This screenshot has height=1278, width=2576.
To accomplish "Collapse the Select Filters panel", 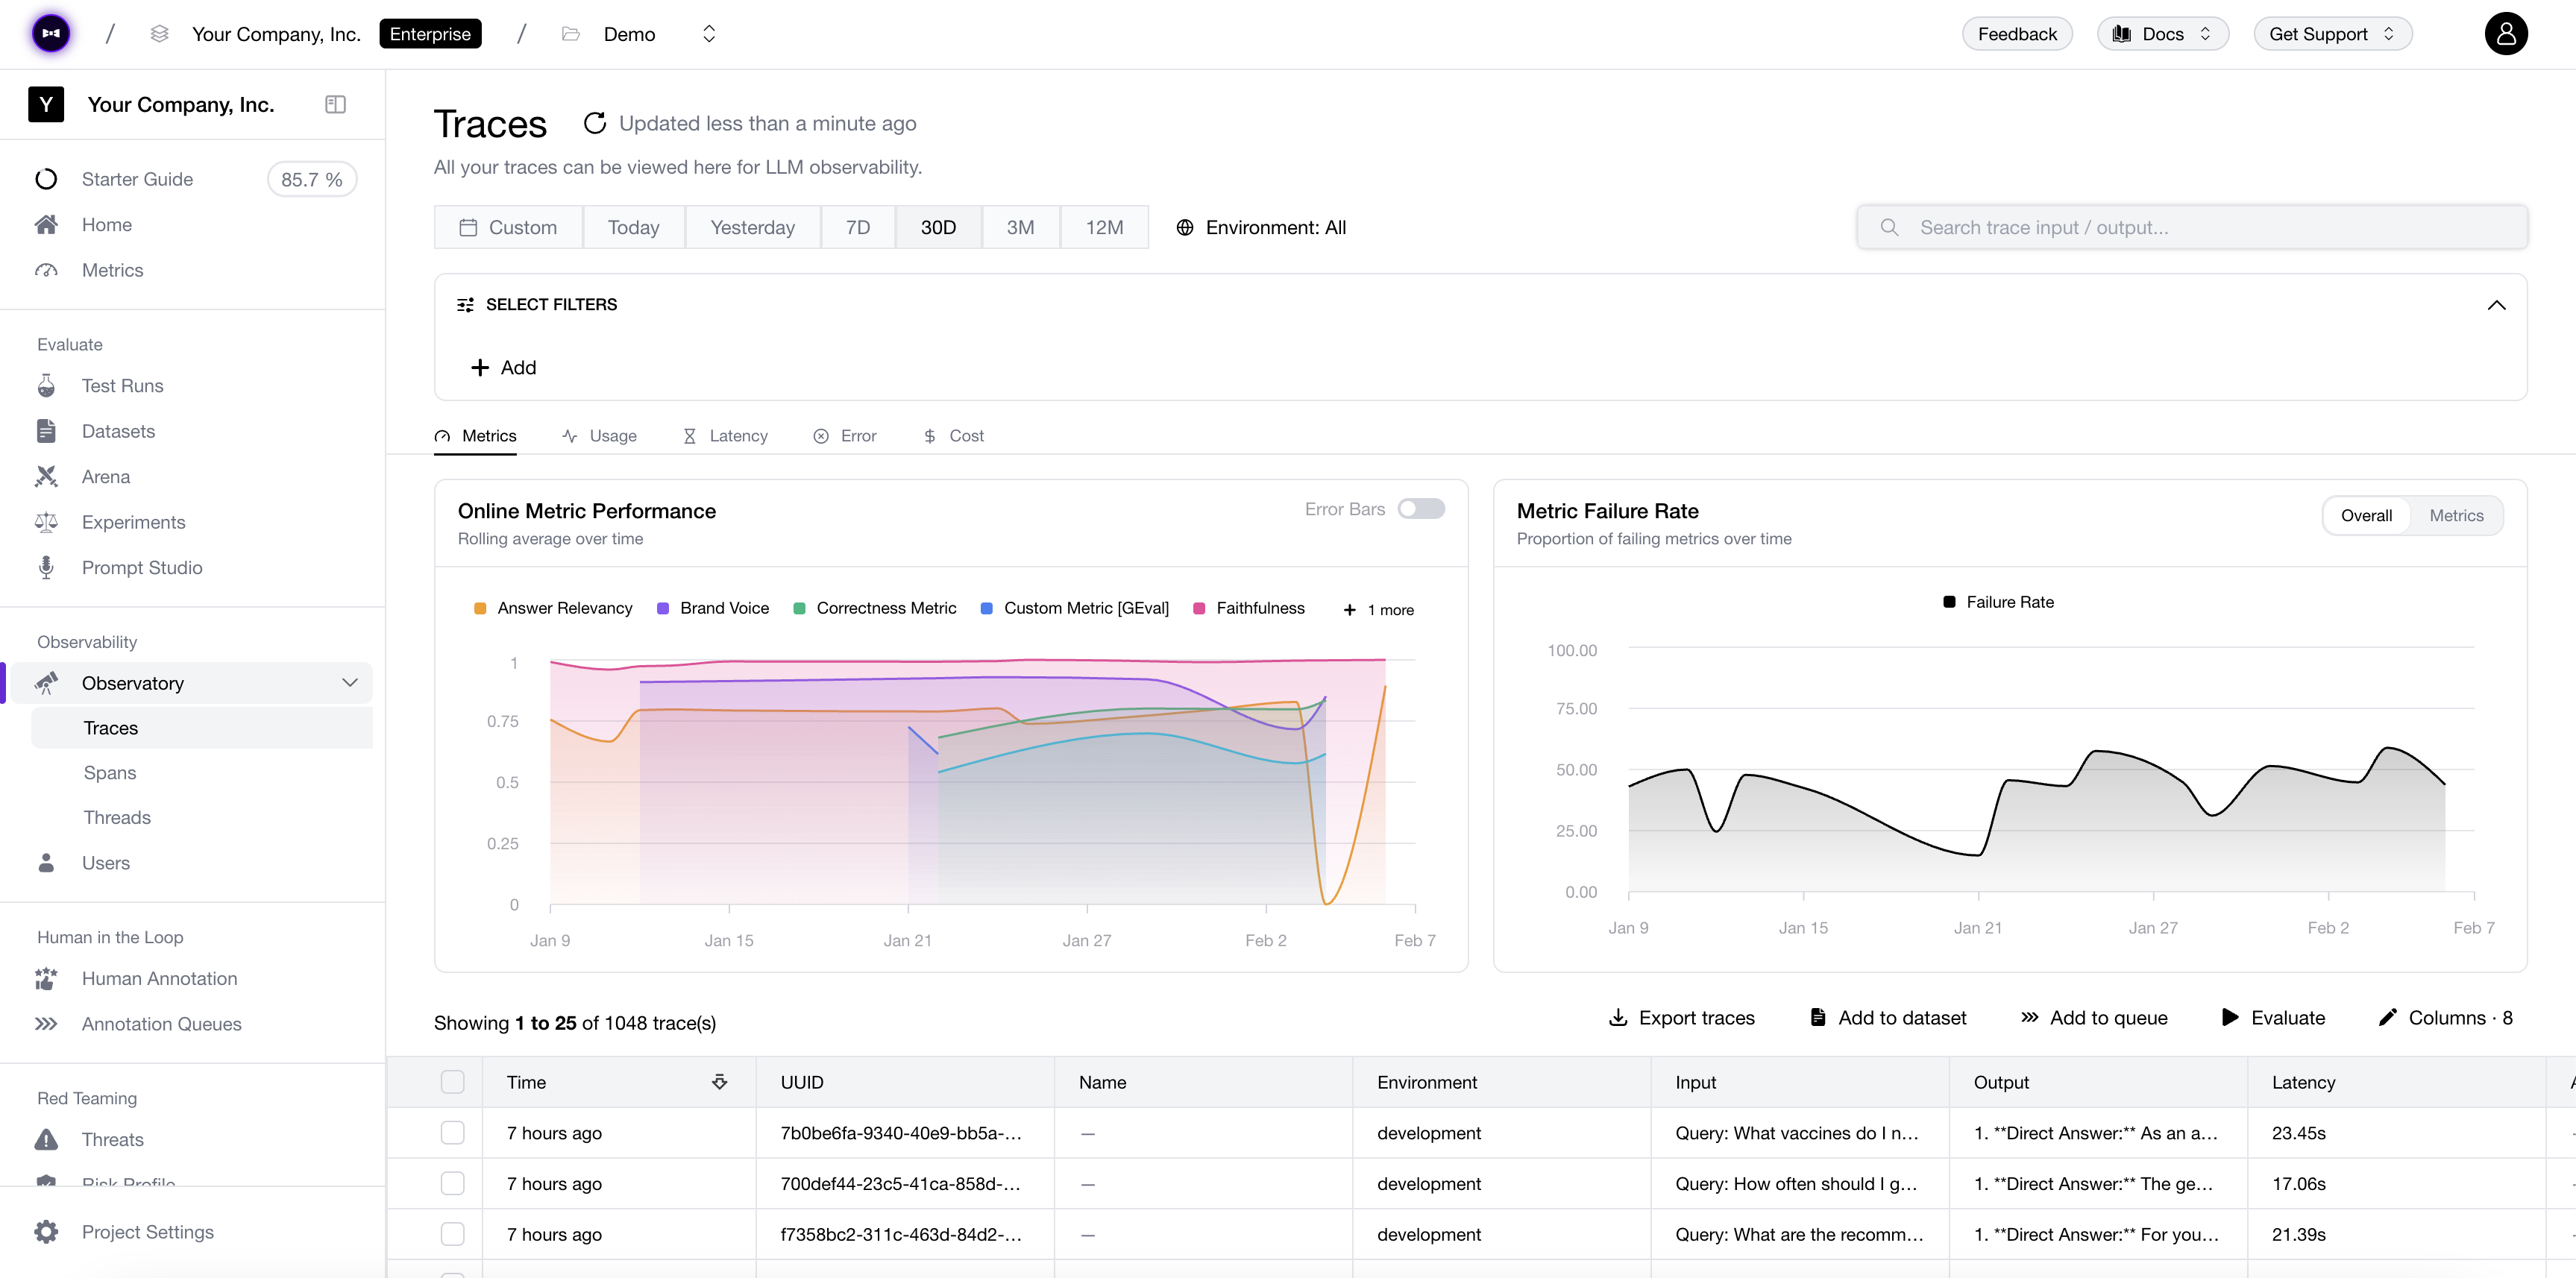I will (x=2496, y=305).
